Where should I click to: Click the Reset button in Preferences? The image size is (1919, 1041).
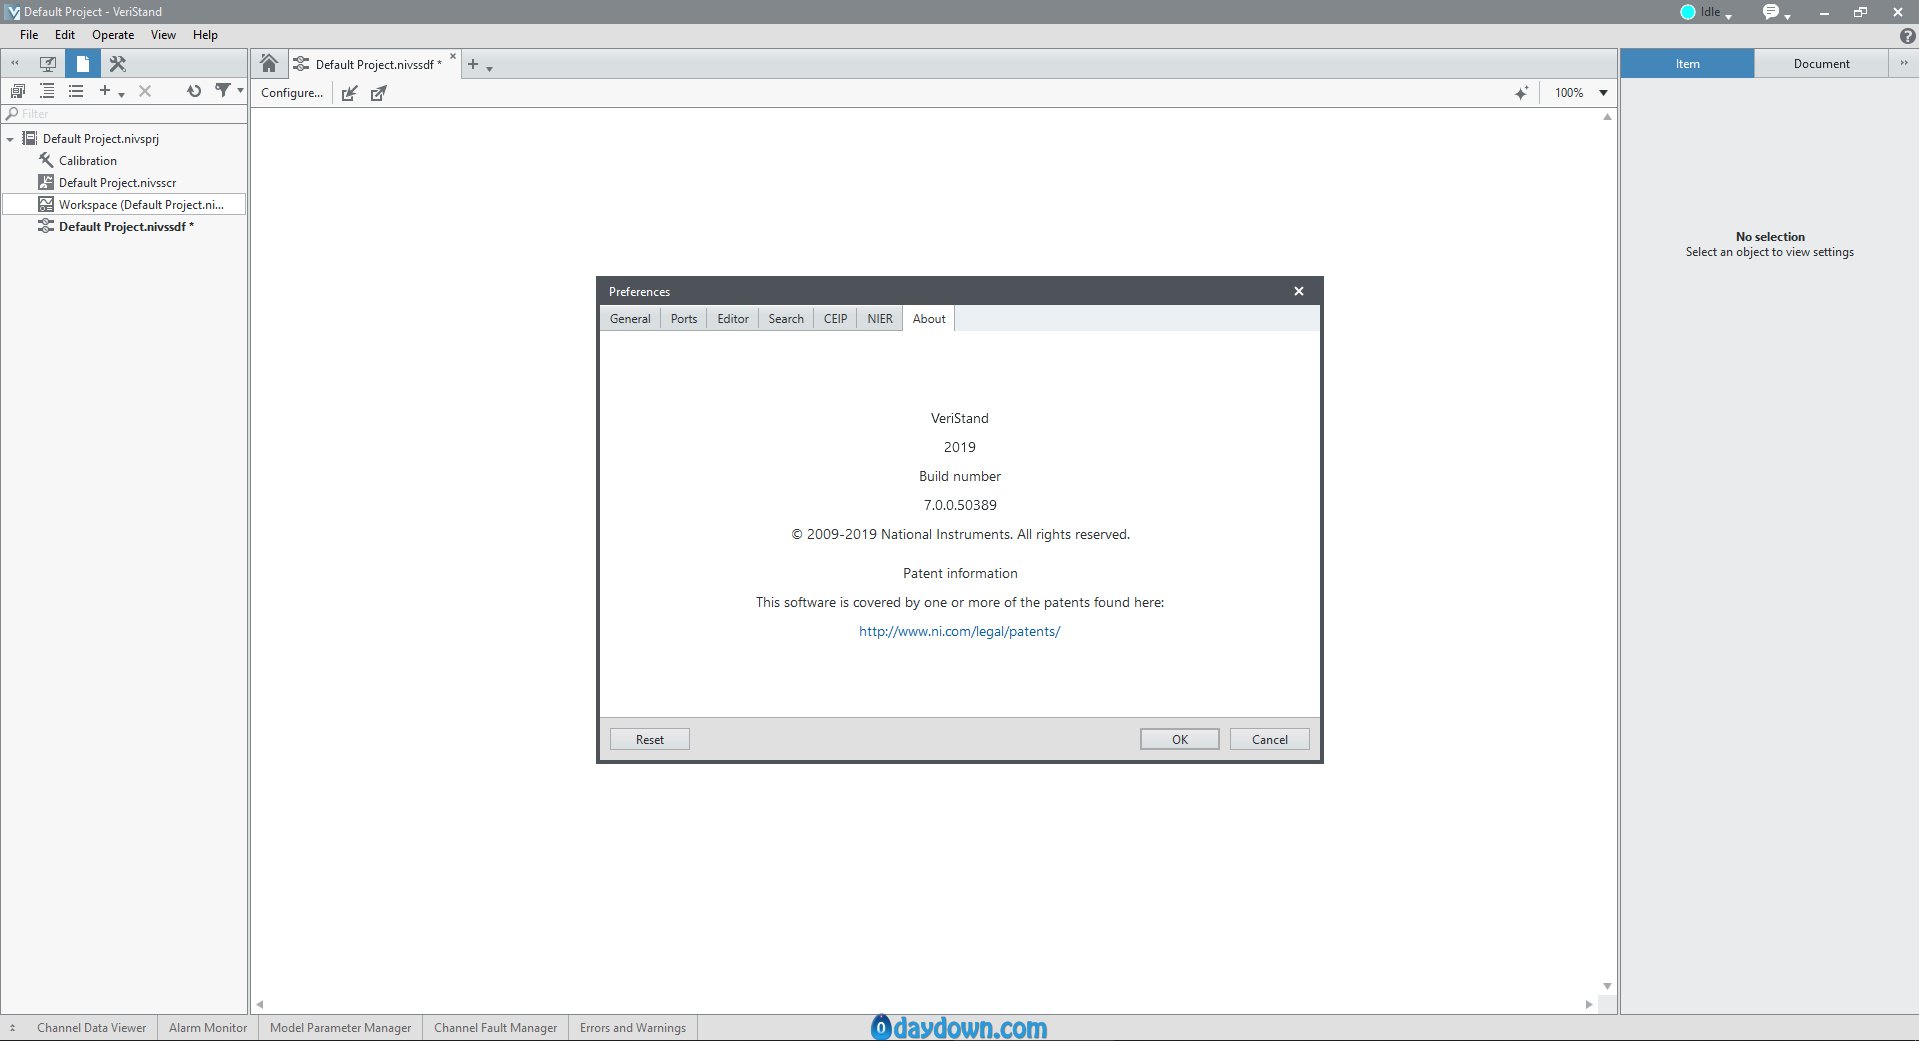click(x=650, y=740)
